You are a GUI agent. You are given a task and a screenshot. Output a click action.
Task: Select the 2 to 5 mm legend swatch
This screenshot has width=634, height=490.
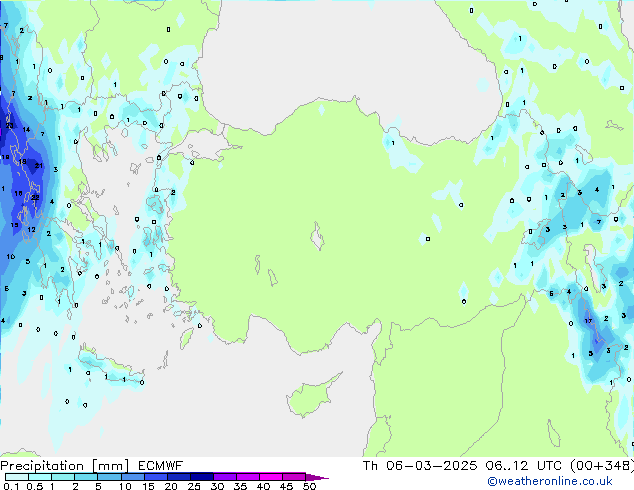86,477
